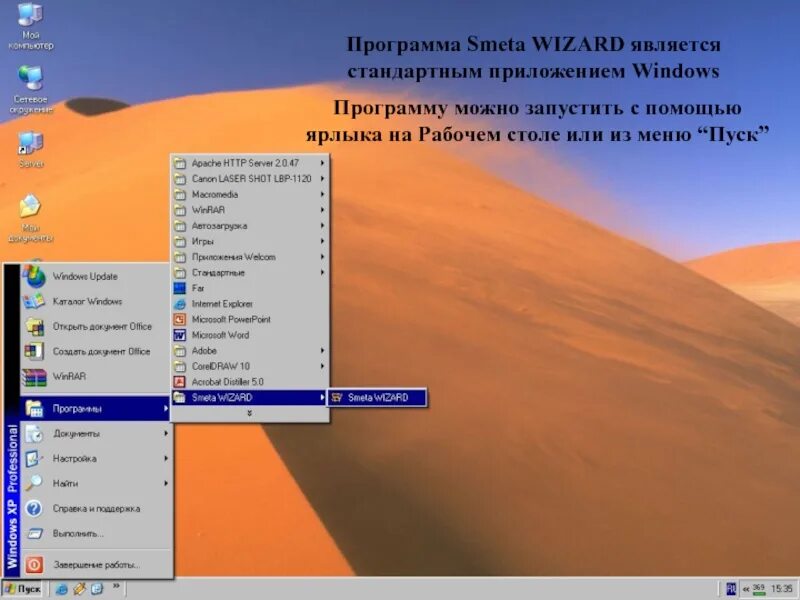Open the CorelDRAW 10 programs folder
This screenshot has width=800, height=600.
pyautogui.click(x=250, y=366)
